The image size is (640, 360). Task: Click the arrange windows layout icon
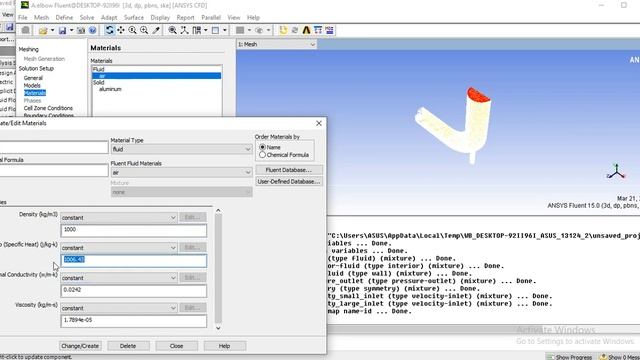[x=197, y=30]
